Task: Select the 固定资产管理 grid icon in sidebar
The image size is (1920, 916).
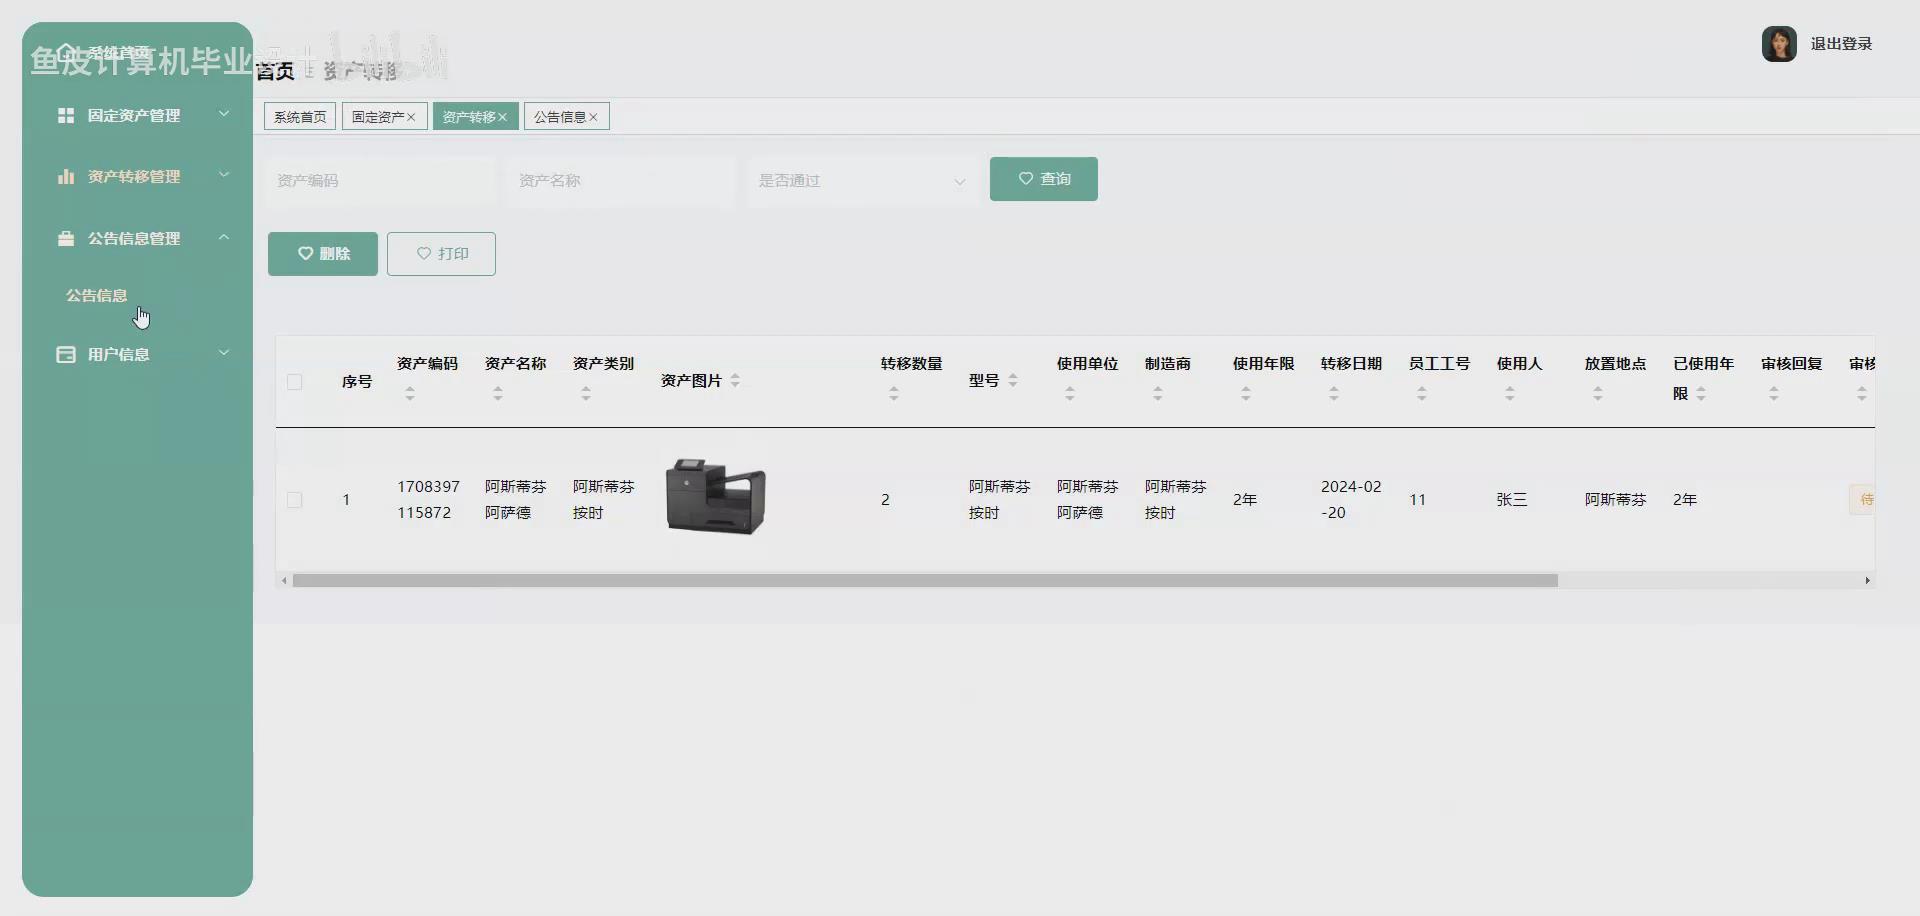Action: tap(65, 115)
